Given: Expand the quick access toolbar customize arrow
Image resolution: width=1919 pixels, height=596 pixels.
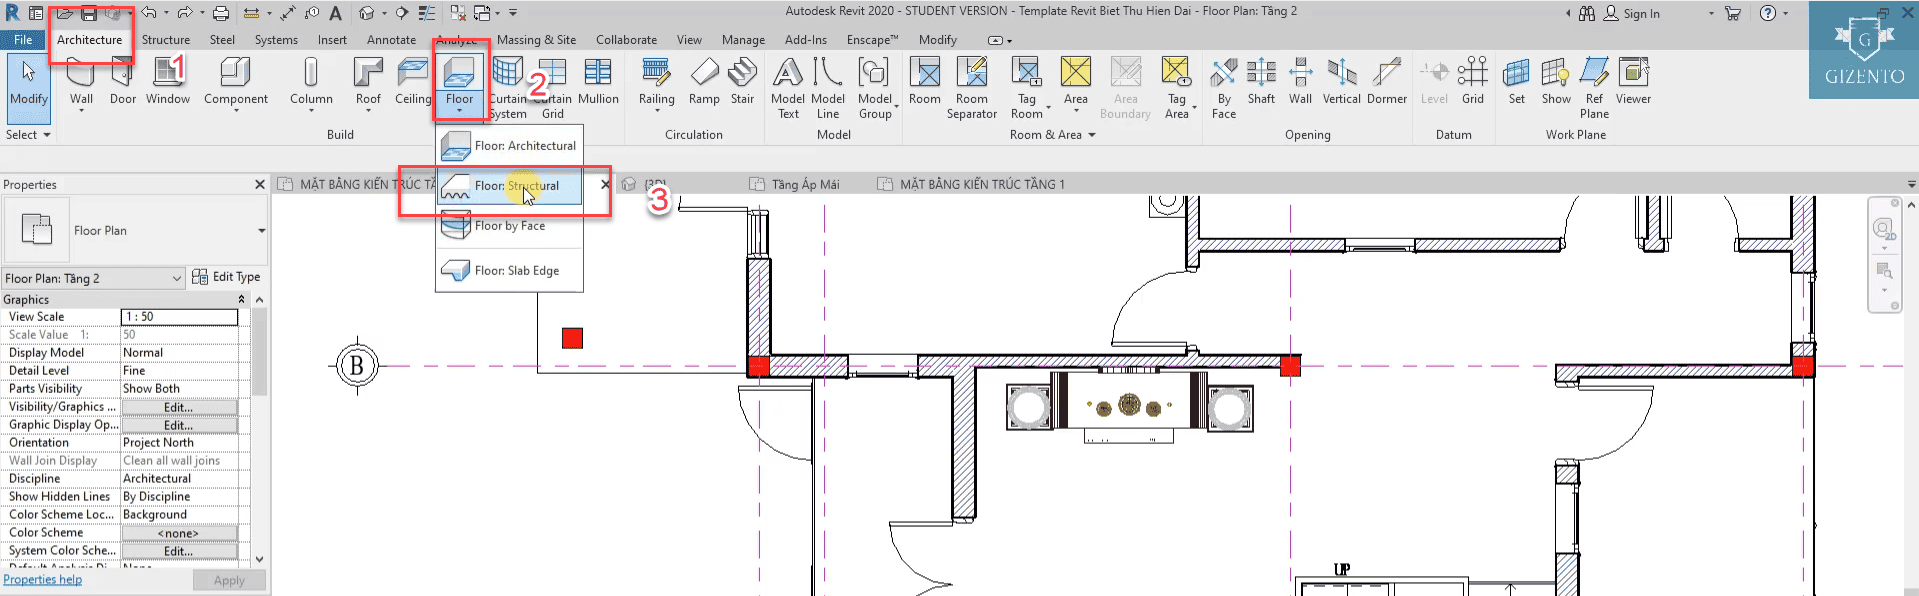Looking at the screenshot, I should coord(513,13).
